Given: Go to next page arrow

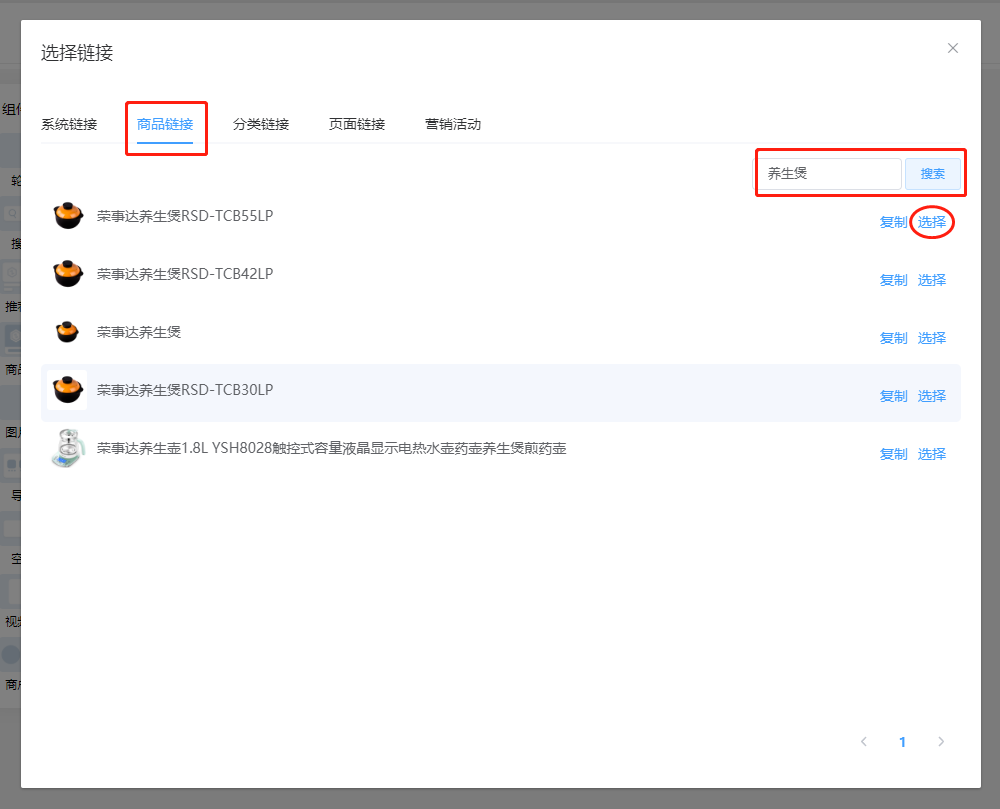Looking at the screenshot, I should (x=941, y=741).
